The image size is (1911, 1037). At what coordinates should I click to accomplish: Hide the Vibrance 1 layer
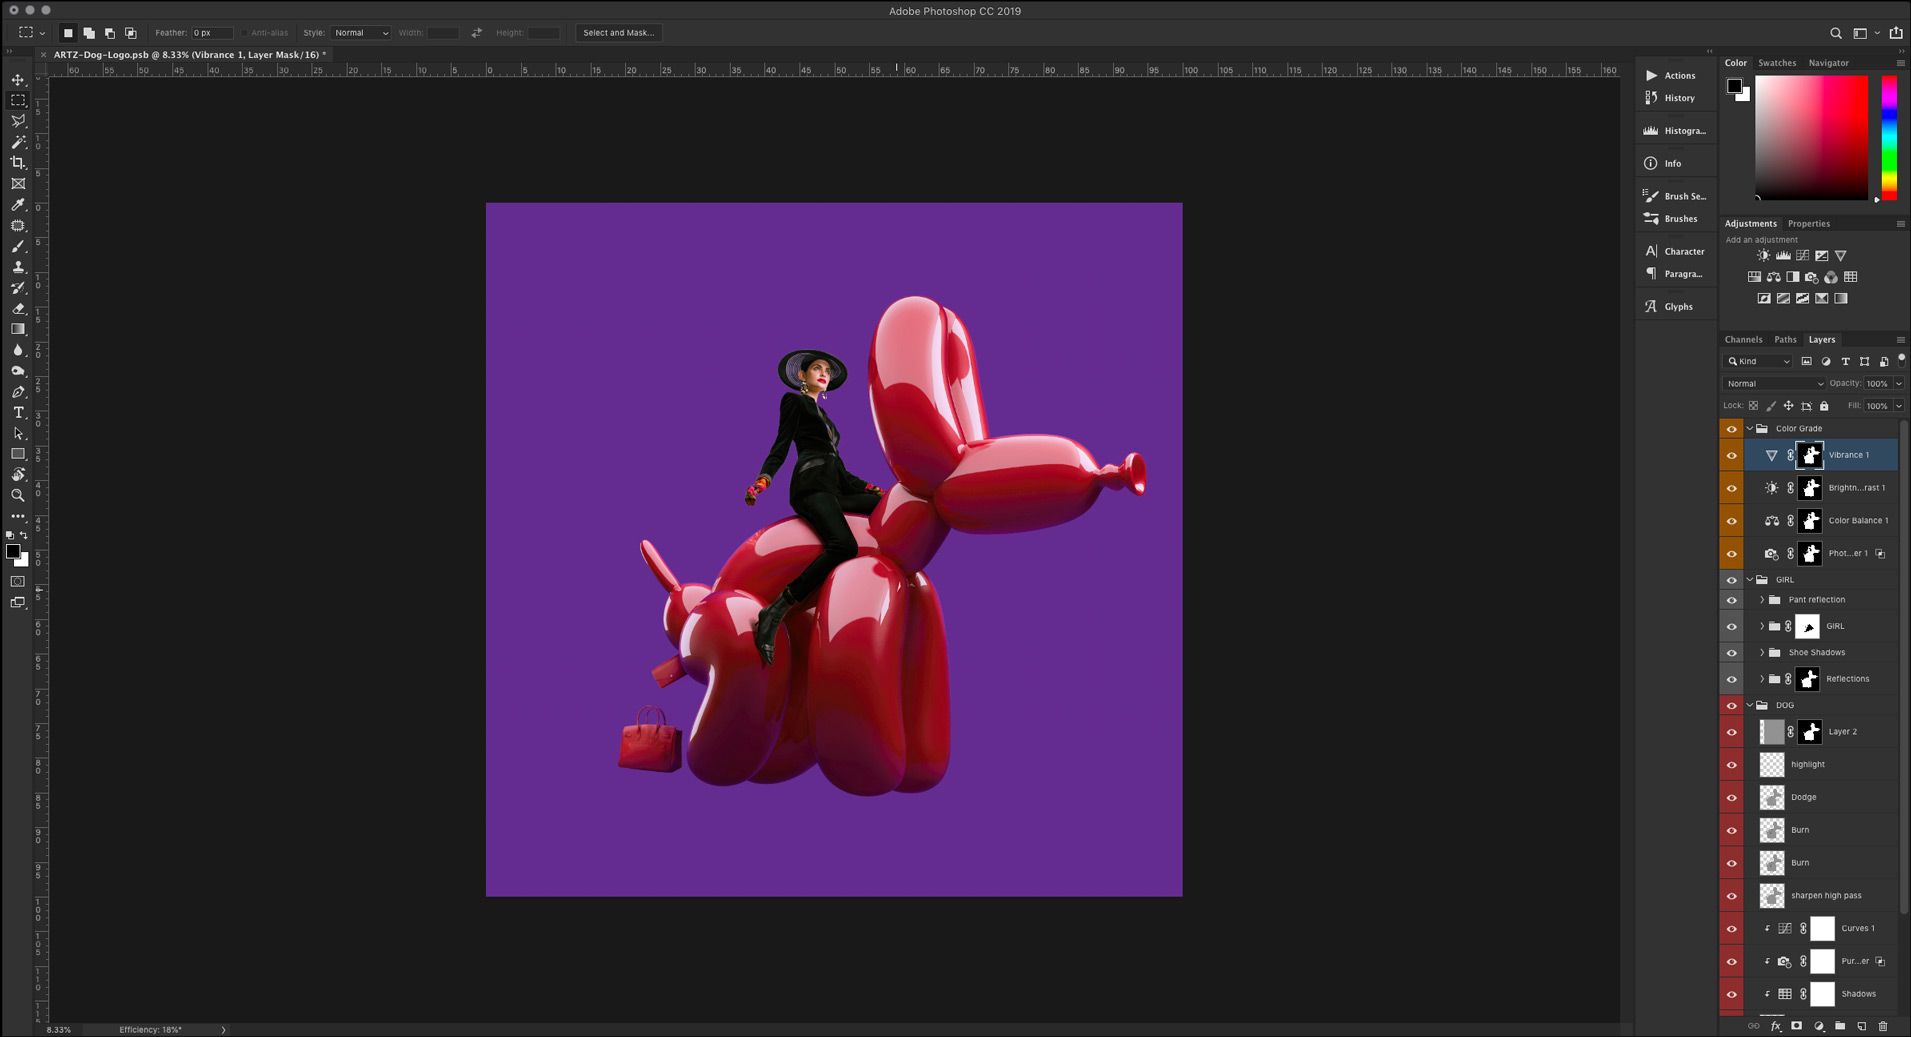[x=1732, y=455]
